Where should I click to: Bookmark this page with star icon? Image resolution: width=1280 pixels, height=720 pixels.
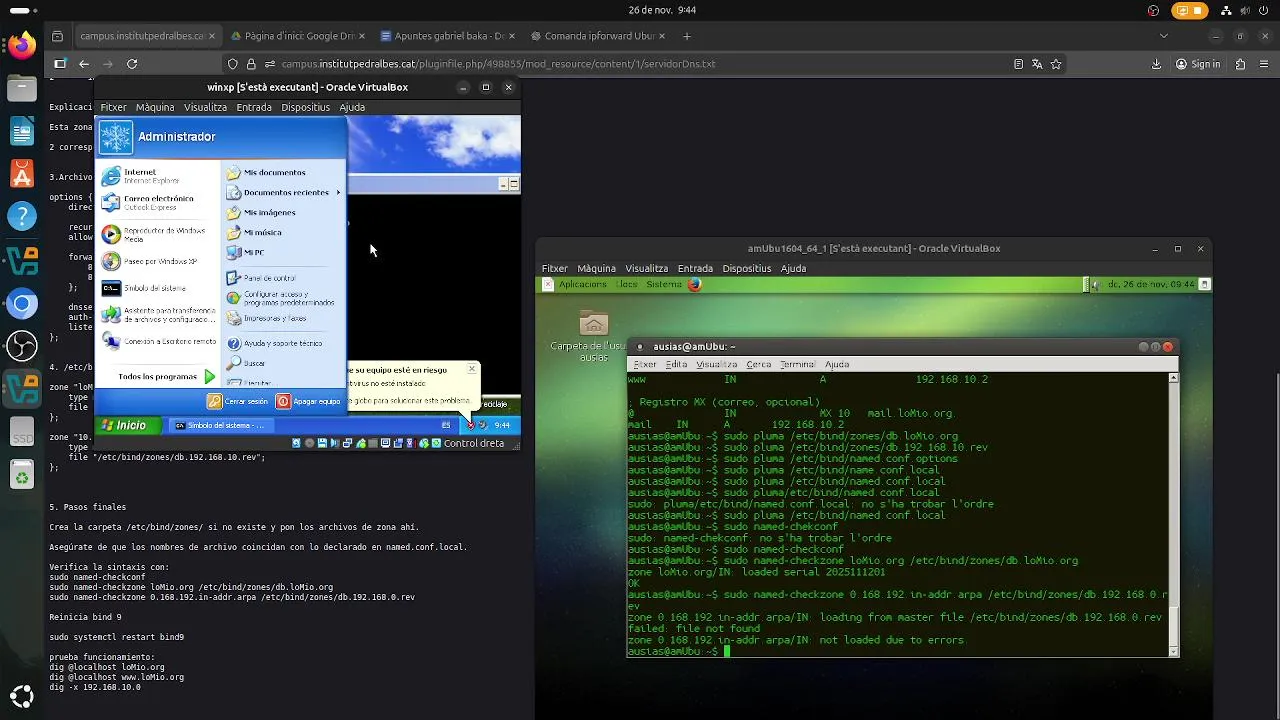click(1056, 64)
